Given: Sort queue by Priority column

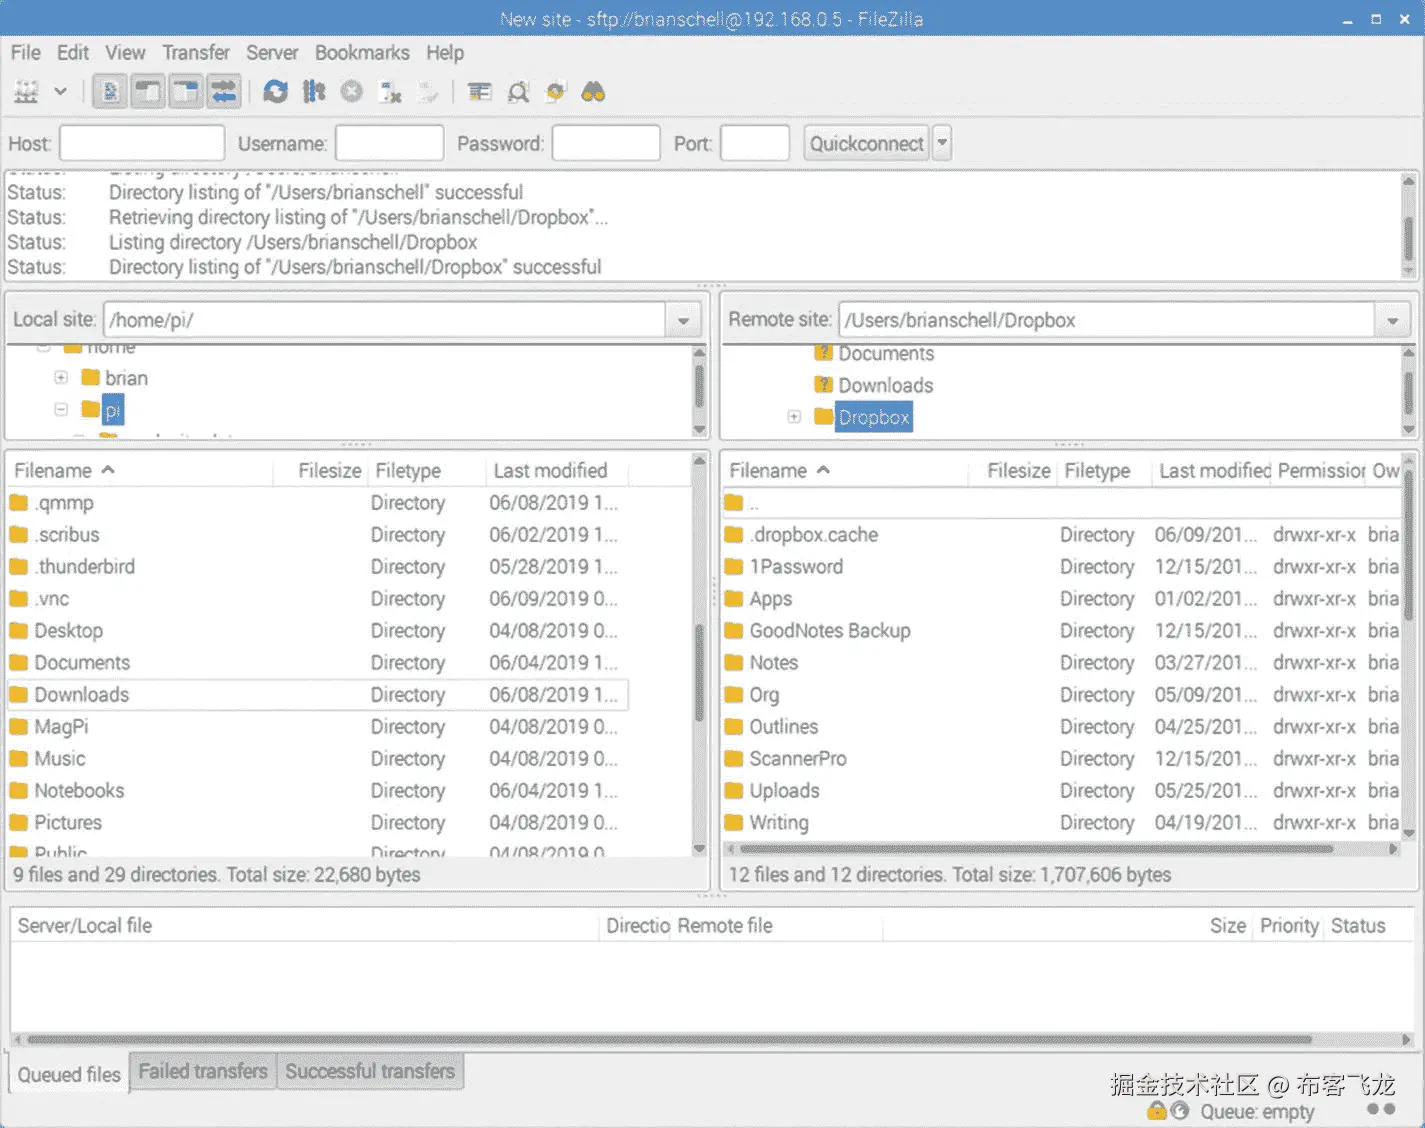Looking at the screenshot, I should [x=1289, y=926].
